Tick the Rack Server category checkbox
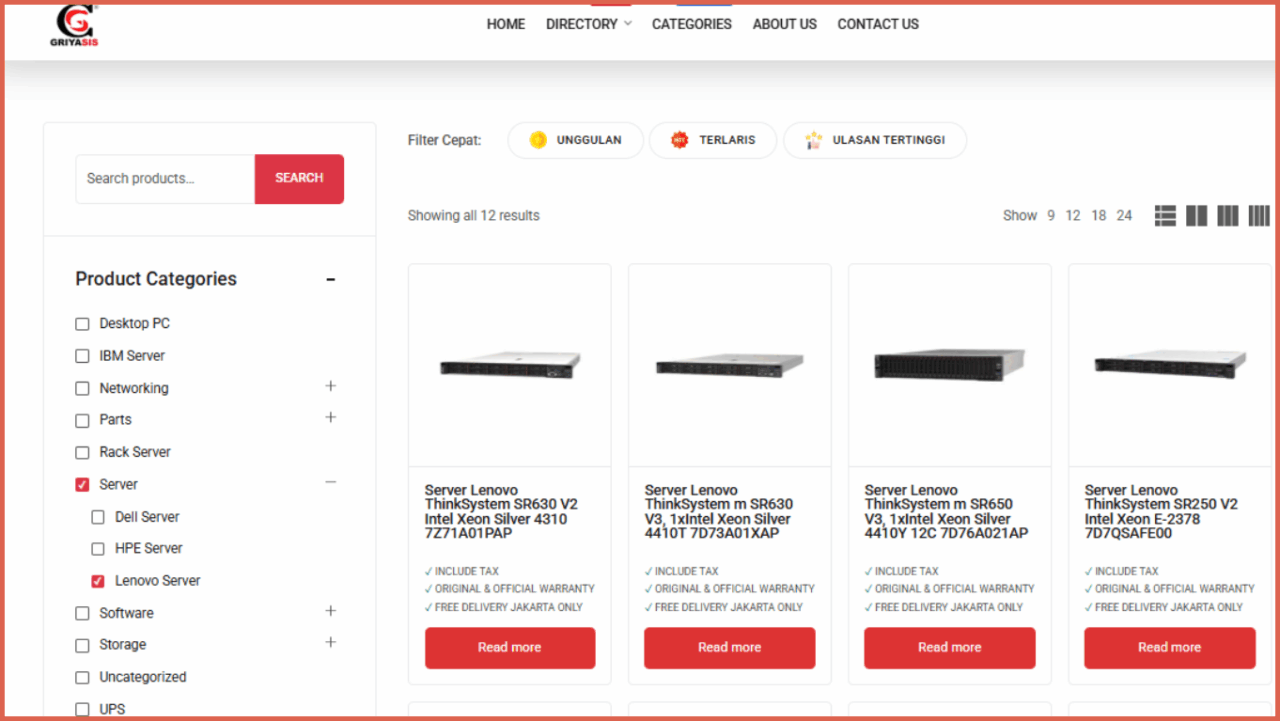The width and height of the screenshot is (1280, 721). tap(82, 452)
